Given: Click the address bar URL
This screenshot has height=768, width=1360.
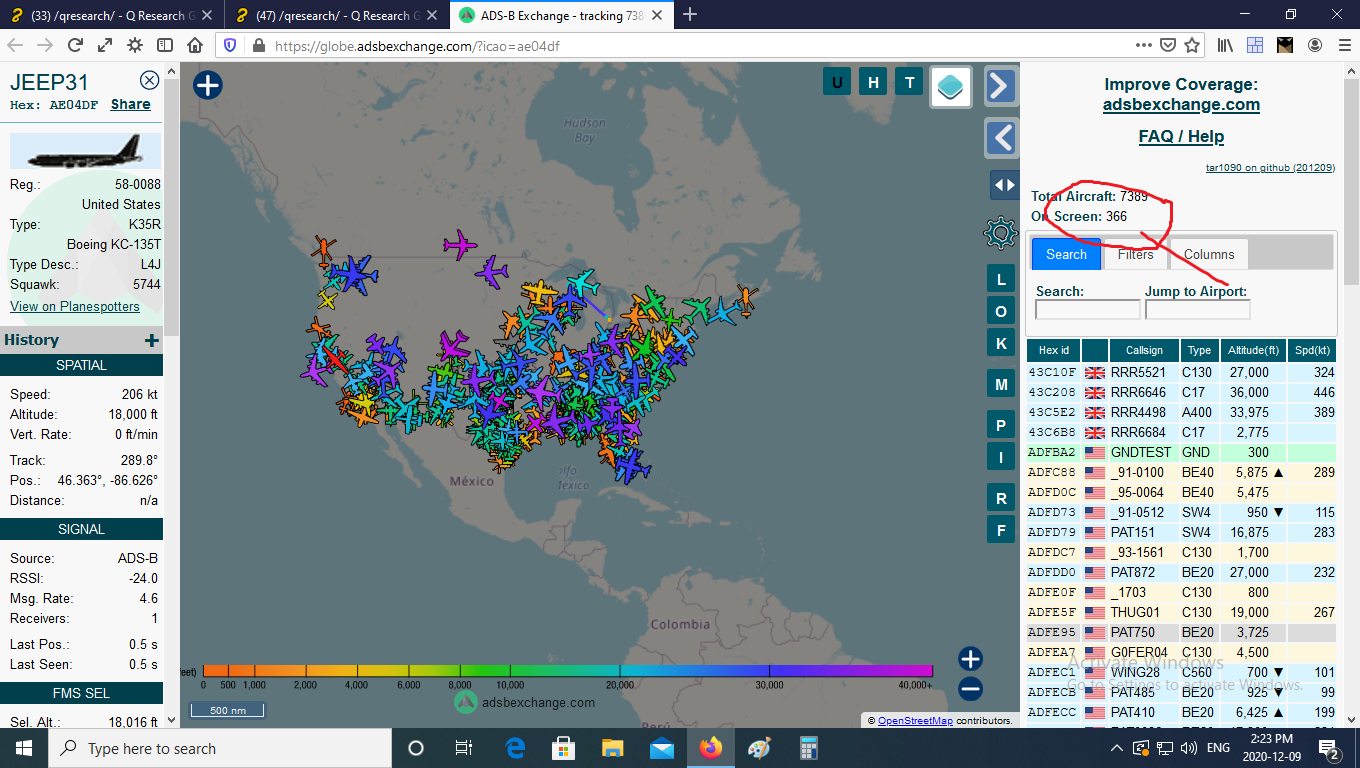Looking at the screenshot, I should [x=417, y=46].
